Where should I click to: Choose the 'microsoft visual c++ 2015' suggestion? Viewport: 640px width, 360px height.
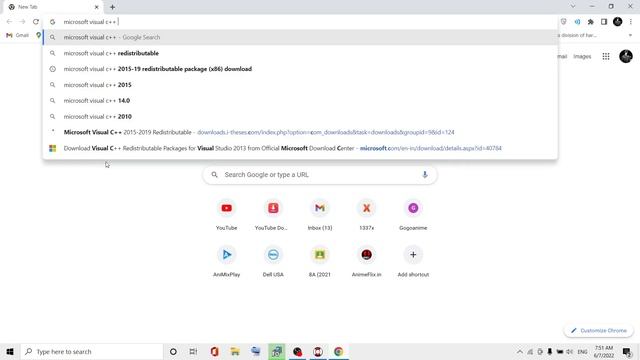click(300, 85)
